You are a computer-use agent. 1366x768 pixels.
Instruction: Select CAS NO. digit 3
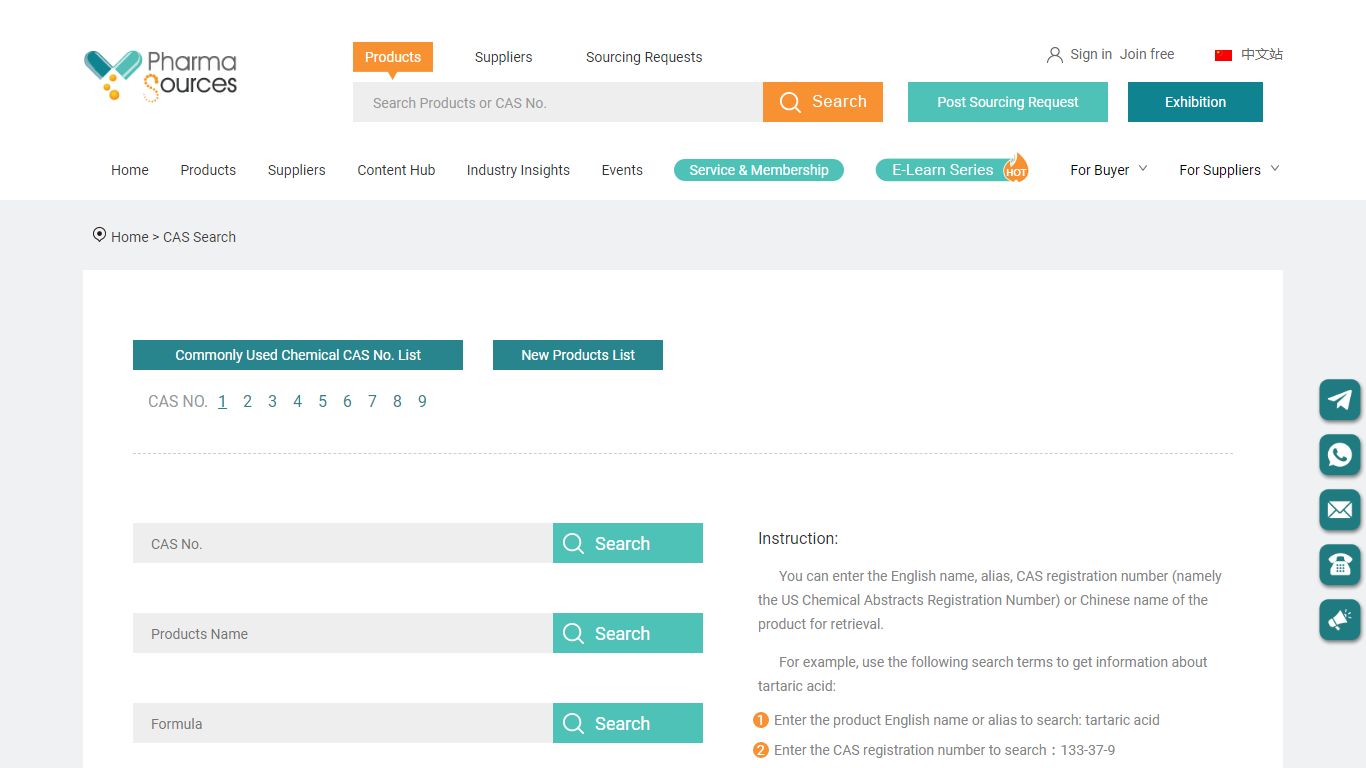(272, 401)
